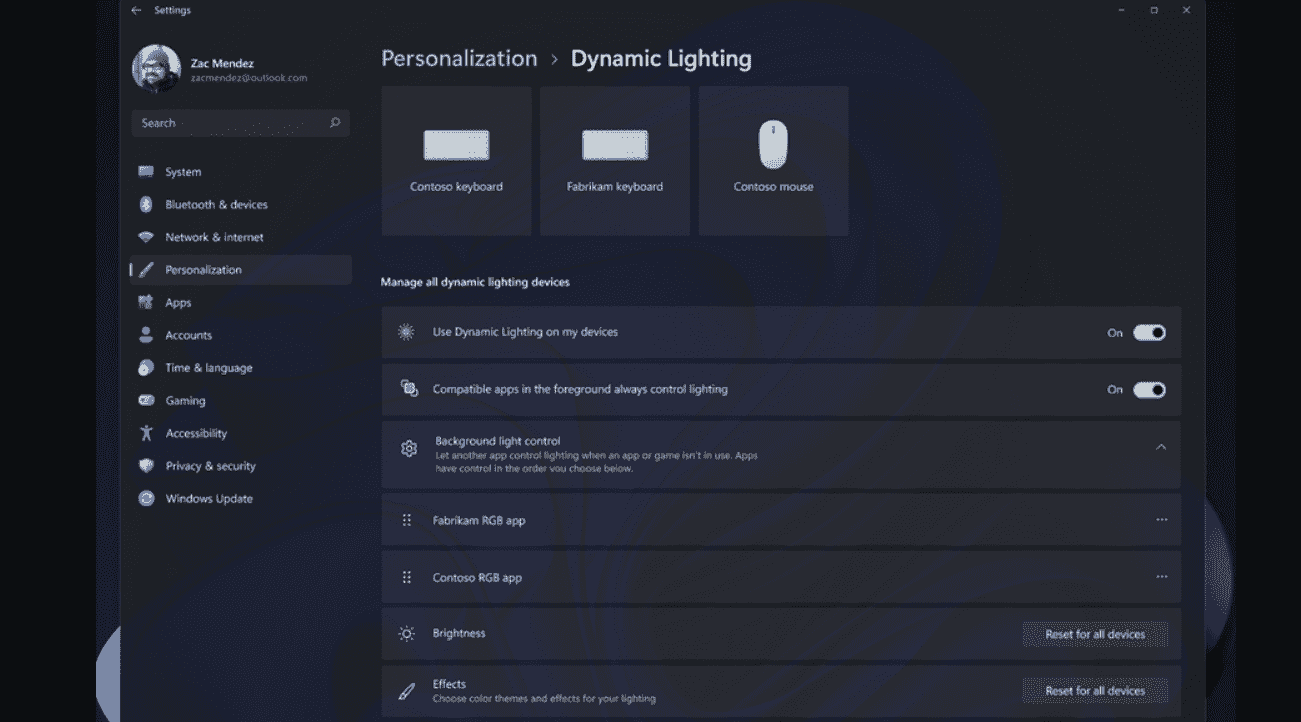Click the Bluetooth icon in sidebar
The image size is (1301, 722).
146,204
